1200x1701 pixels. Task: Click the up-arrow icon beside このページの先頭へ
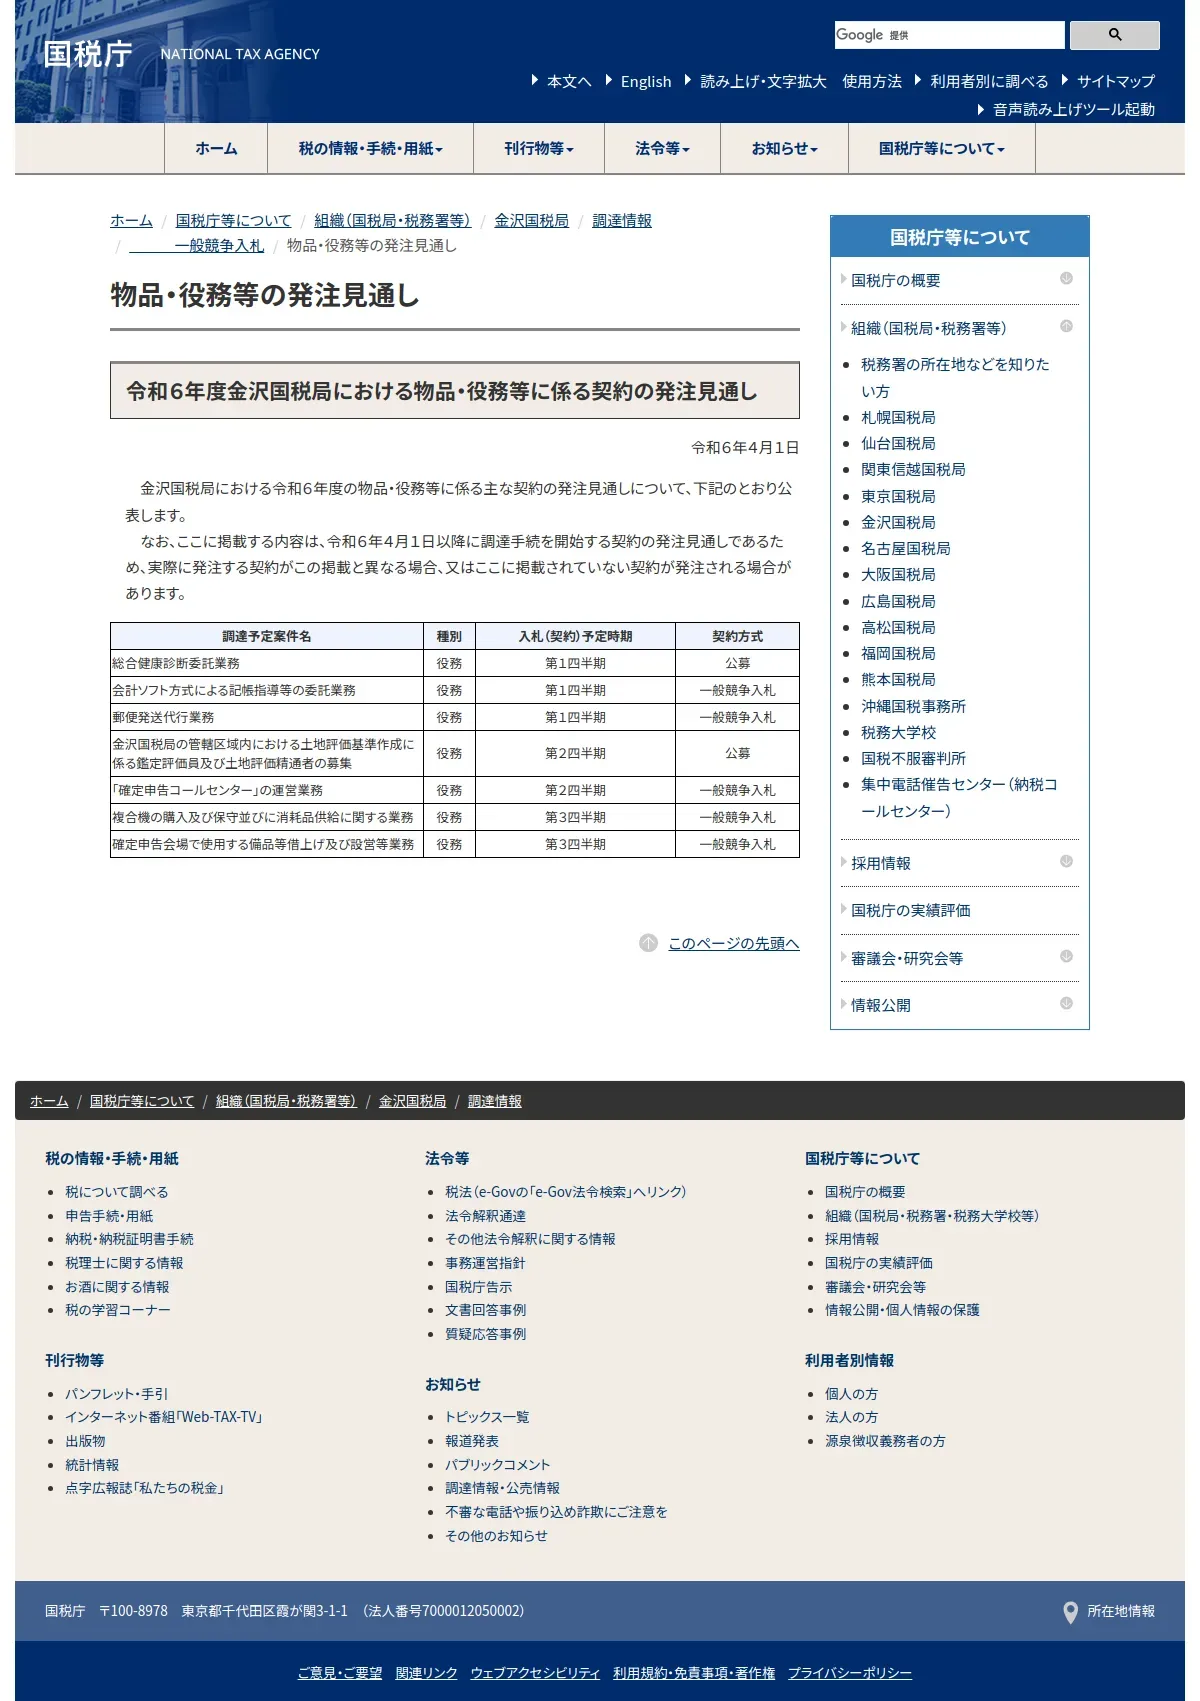648,943
